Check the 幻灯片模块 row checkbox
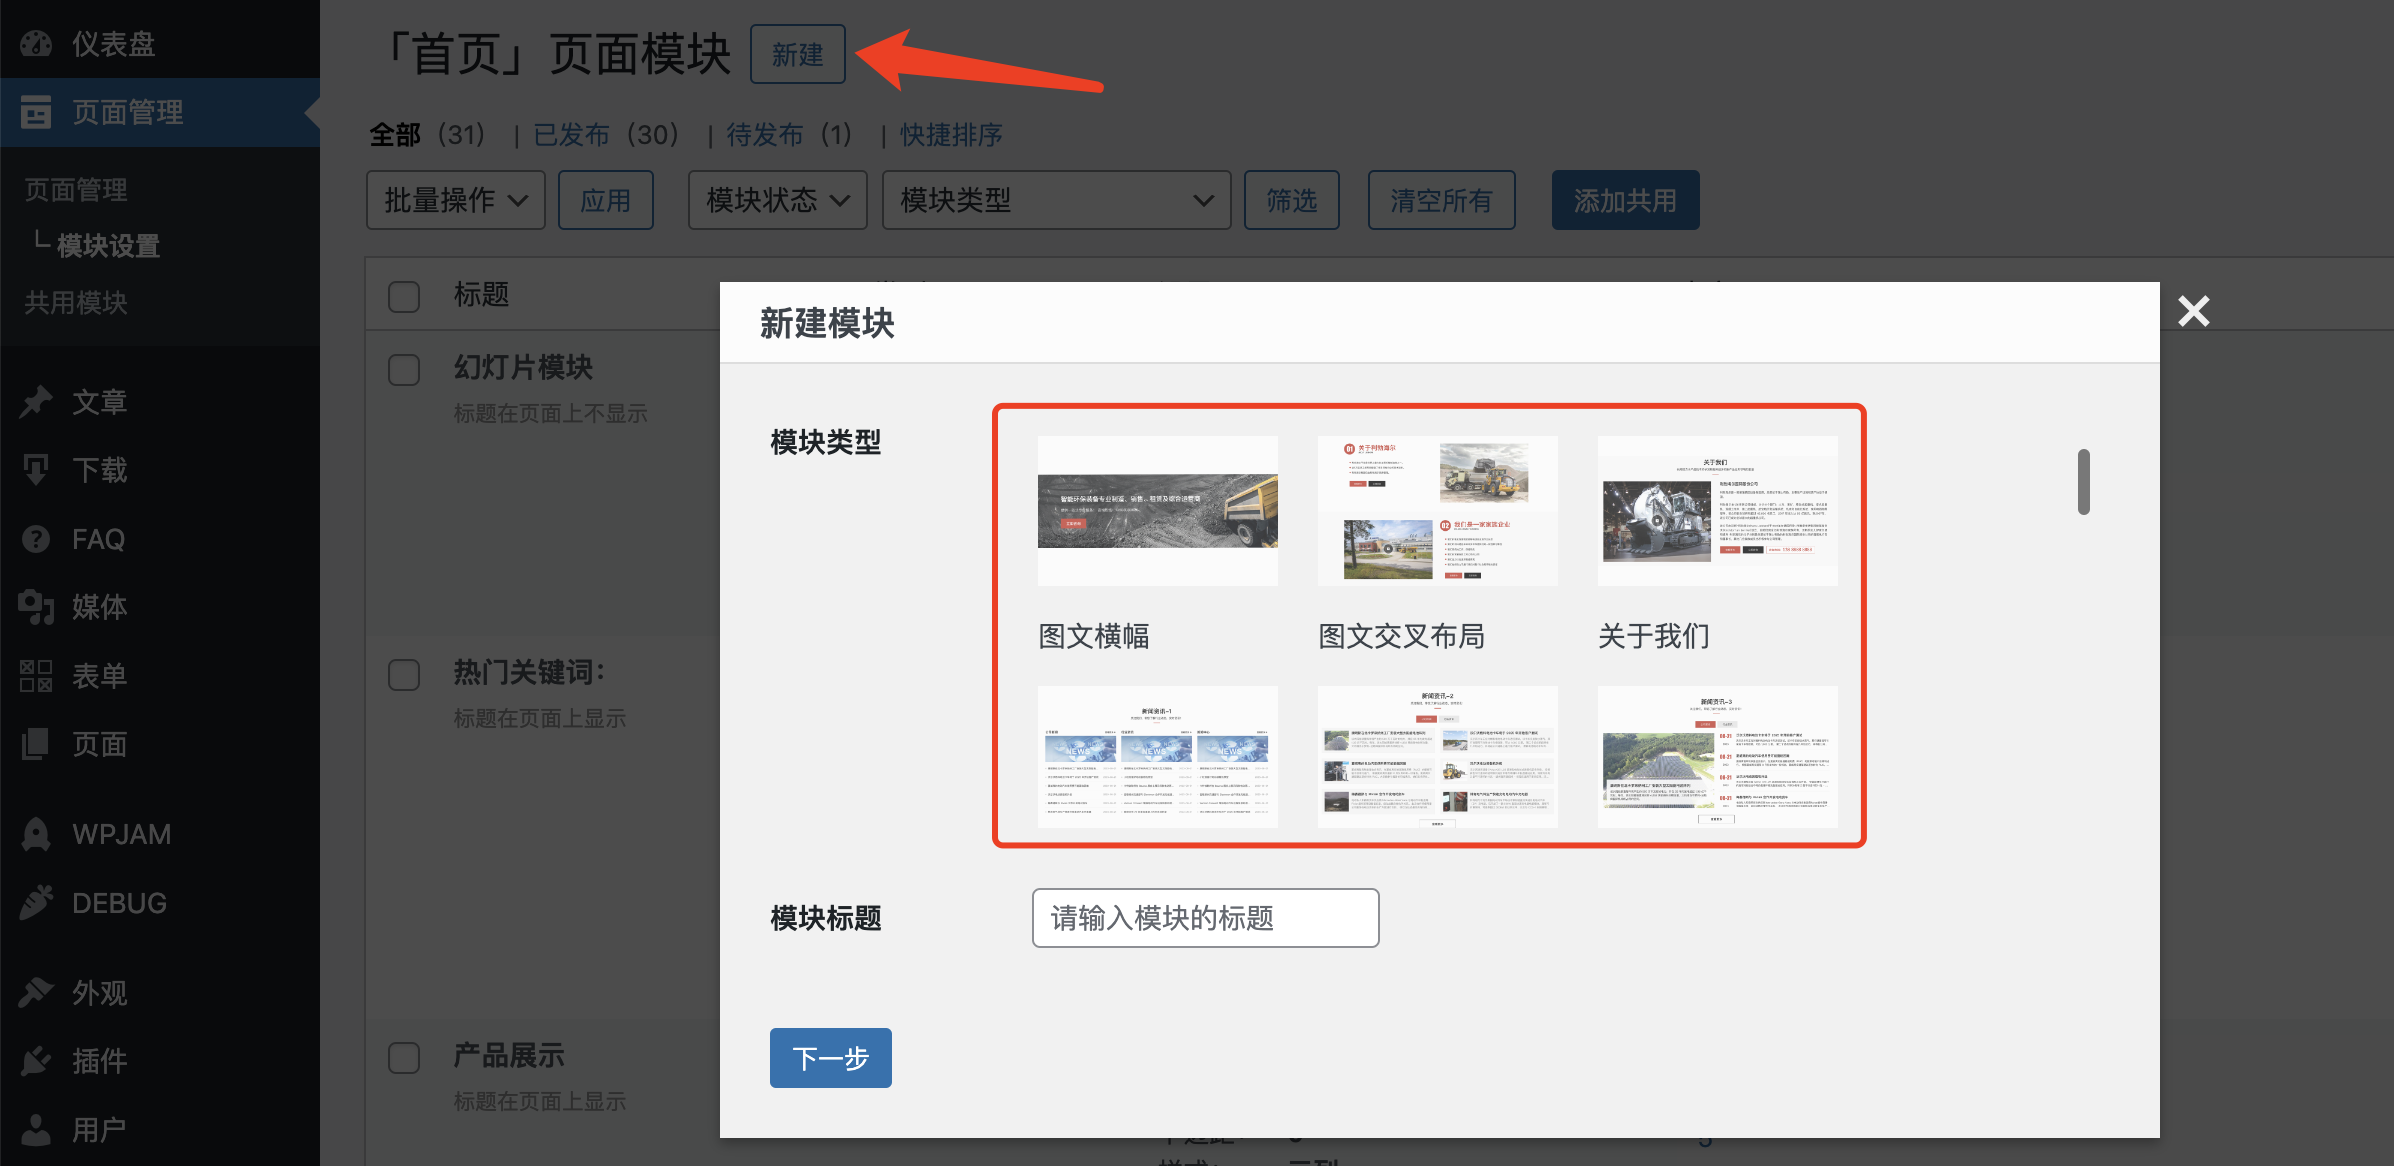The height and width of the screenshot is (1166, 2394). [x=404, y=370]
